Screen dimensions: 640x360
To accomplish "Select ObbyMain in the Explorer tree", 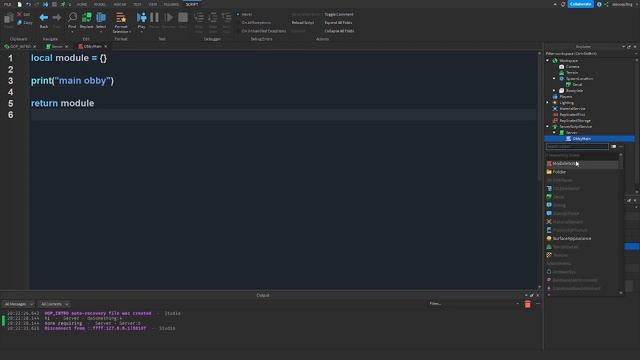I will point(589,139).
